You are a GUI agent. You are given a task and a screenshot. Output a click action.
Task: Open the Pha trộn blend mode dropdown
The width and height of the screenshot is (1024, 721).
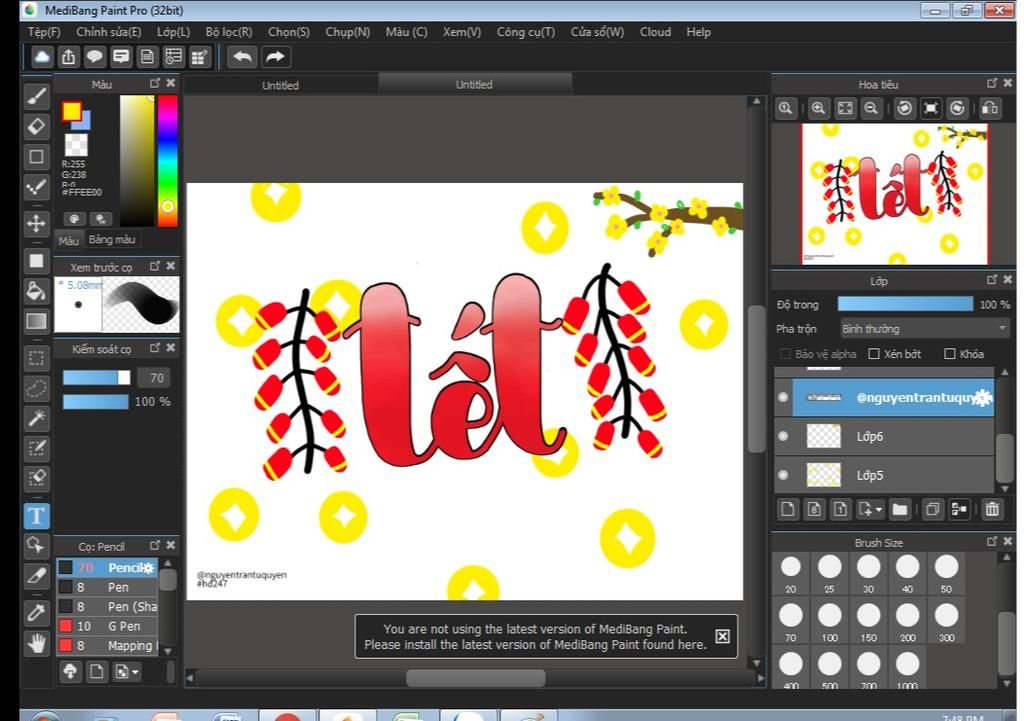point(925,328)
